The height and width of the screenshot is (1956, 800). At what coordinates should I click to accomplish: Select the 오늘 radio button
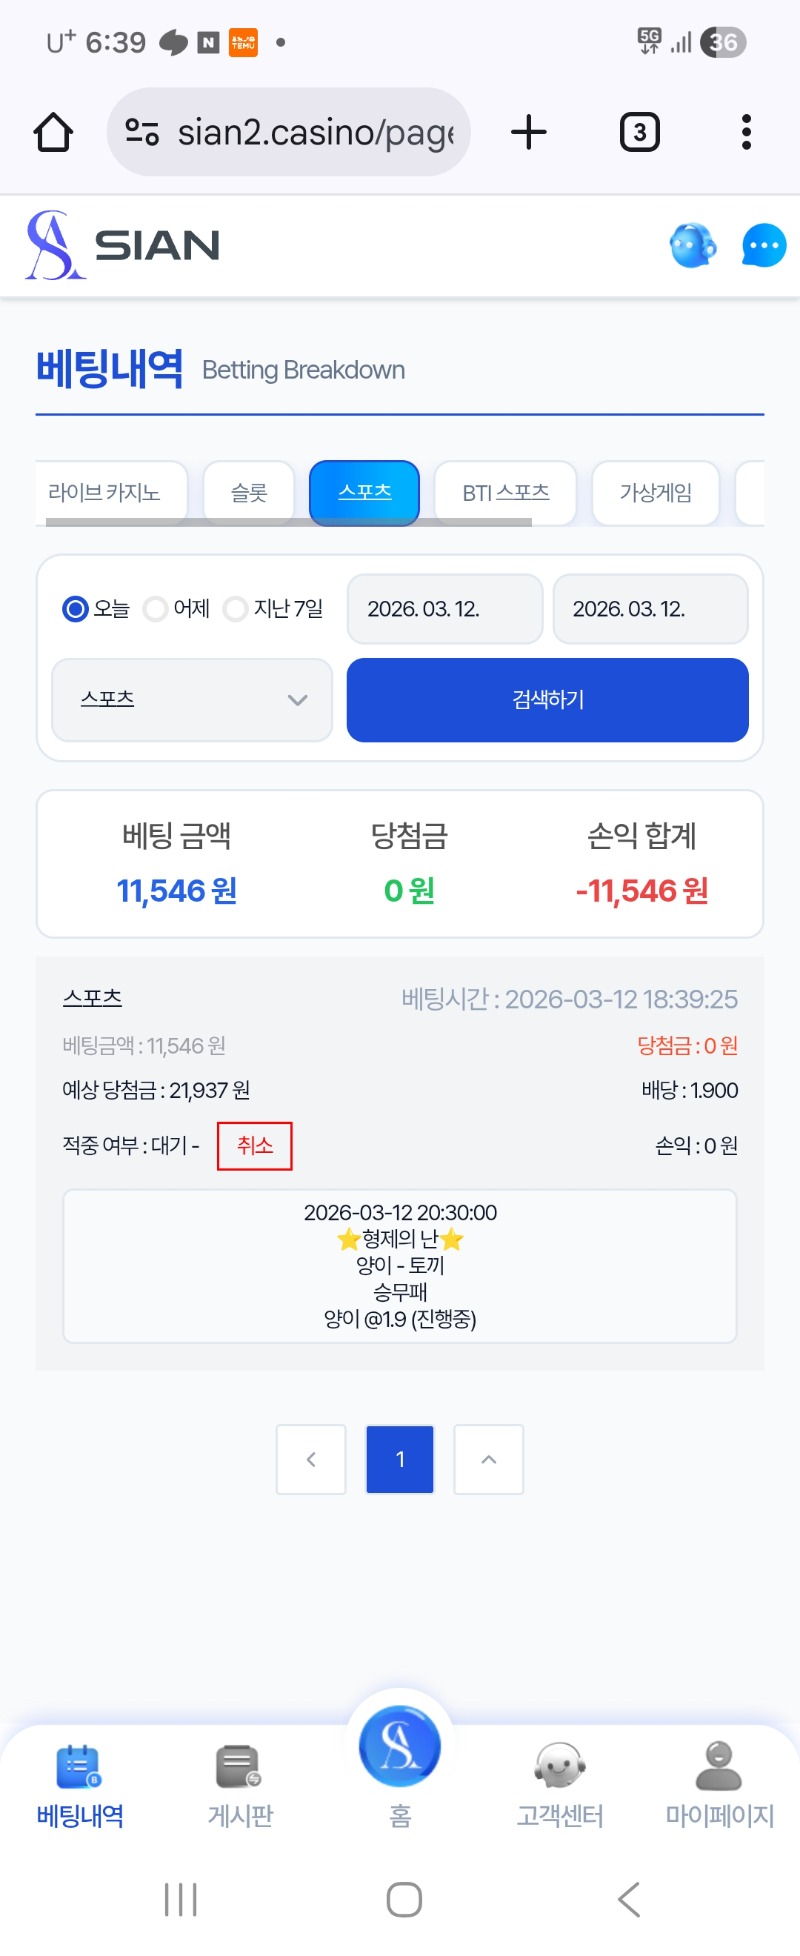pos(76,609)
